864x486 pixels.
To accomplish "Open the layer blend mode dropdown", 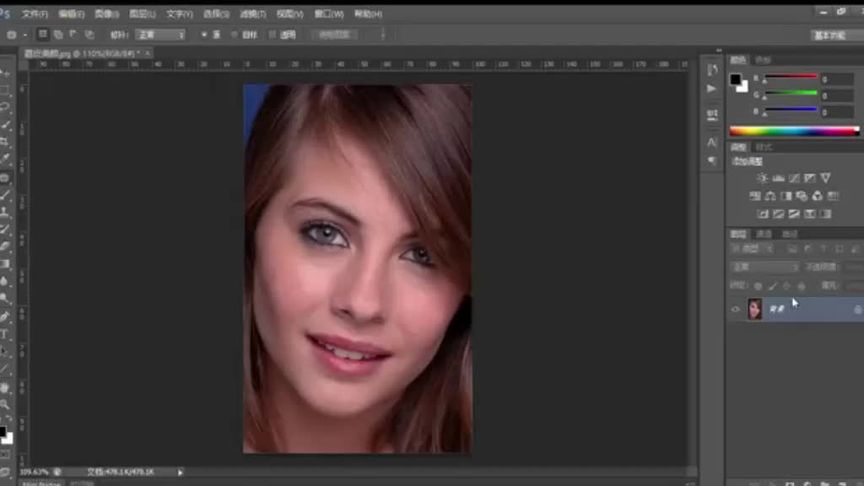I will tap(764, 267).
